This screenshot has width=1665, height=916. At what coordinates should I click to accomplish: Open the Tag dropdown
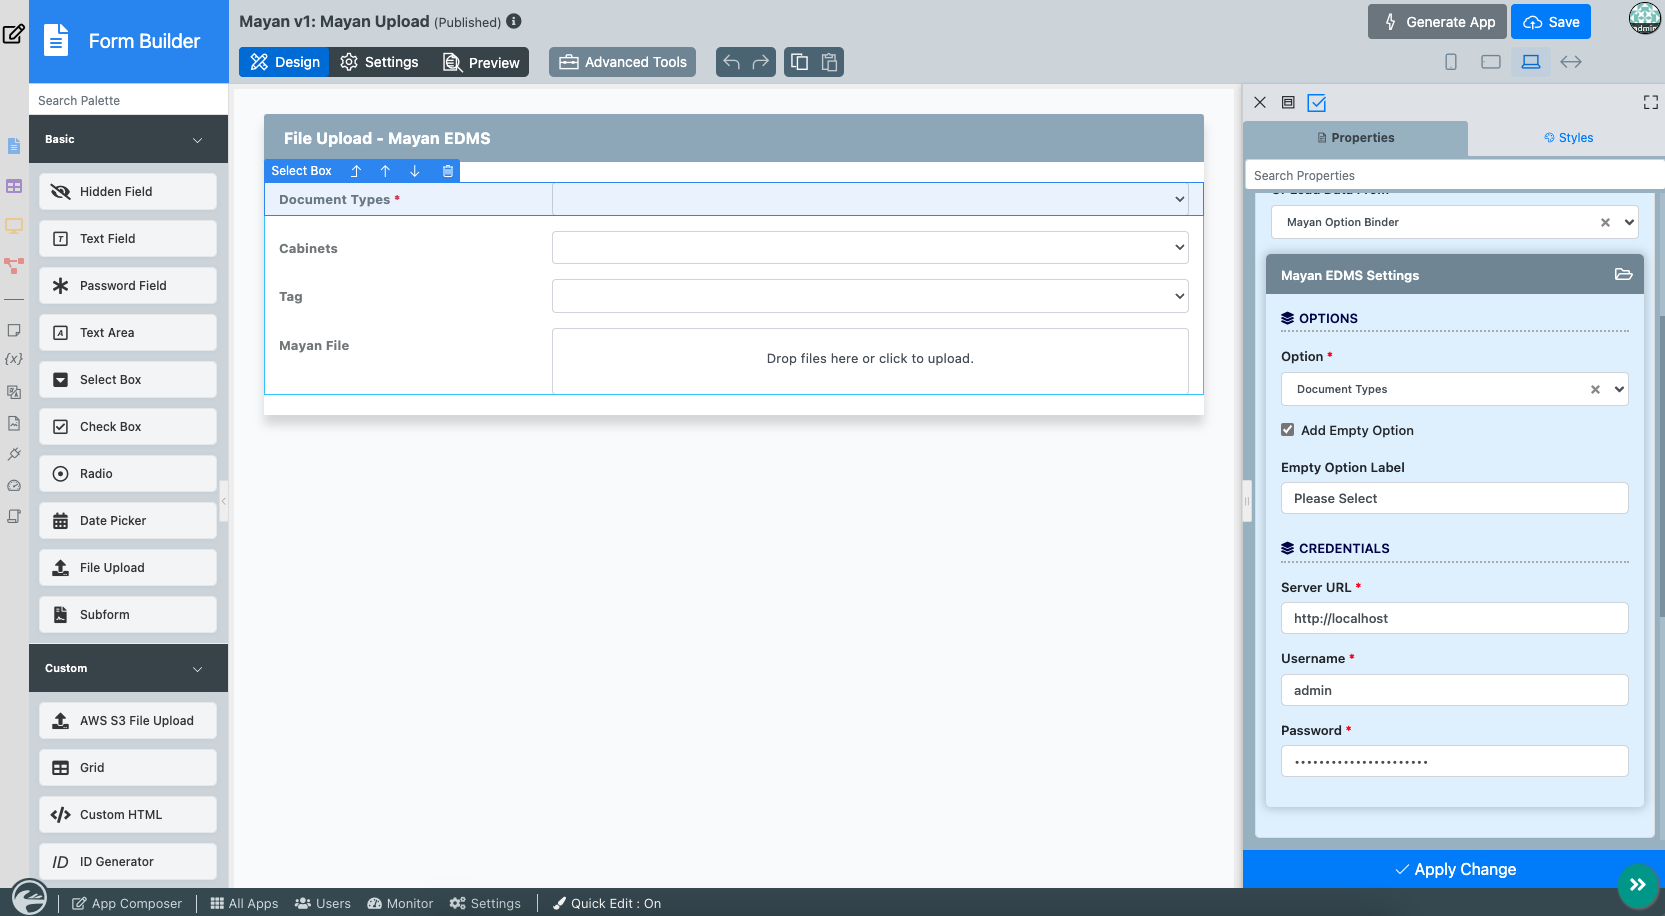click(870, 296)
